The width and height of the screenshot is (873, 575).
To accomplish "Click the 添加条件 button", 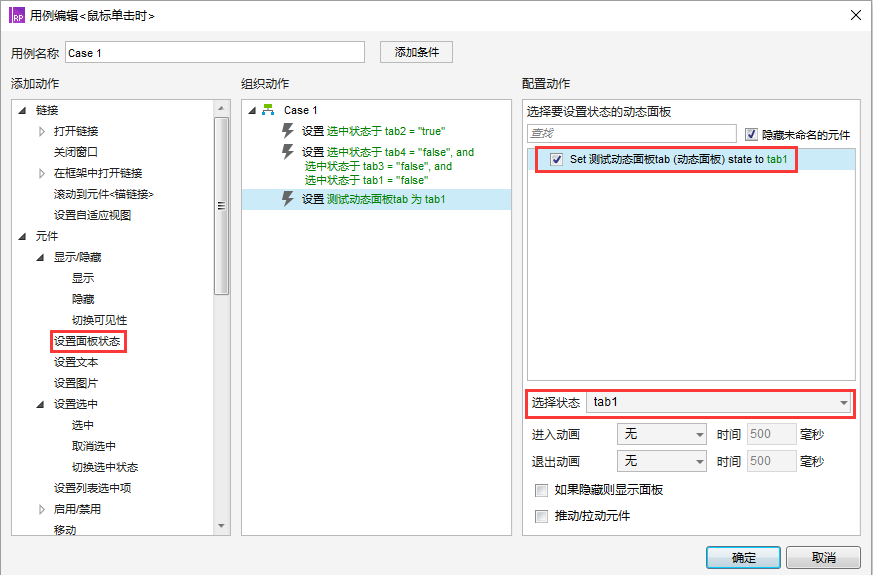I will [x=416, y=52].
